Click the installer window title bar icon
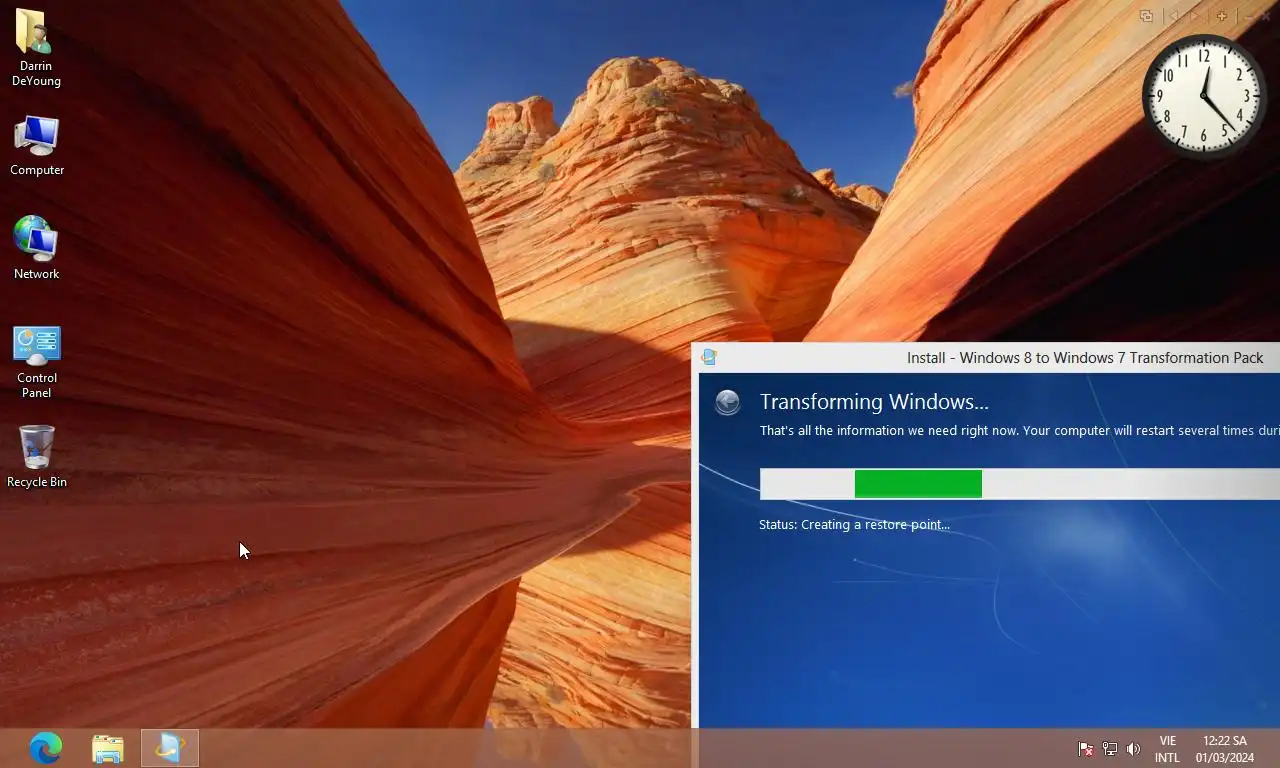The height and width of the screenshot is (768, 1280). (709, 357)
